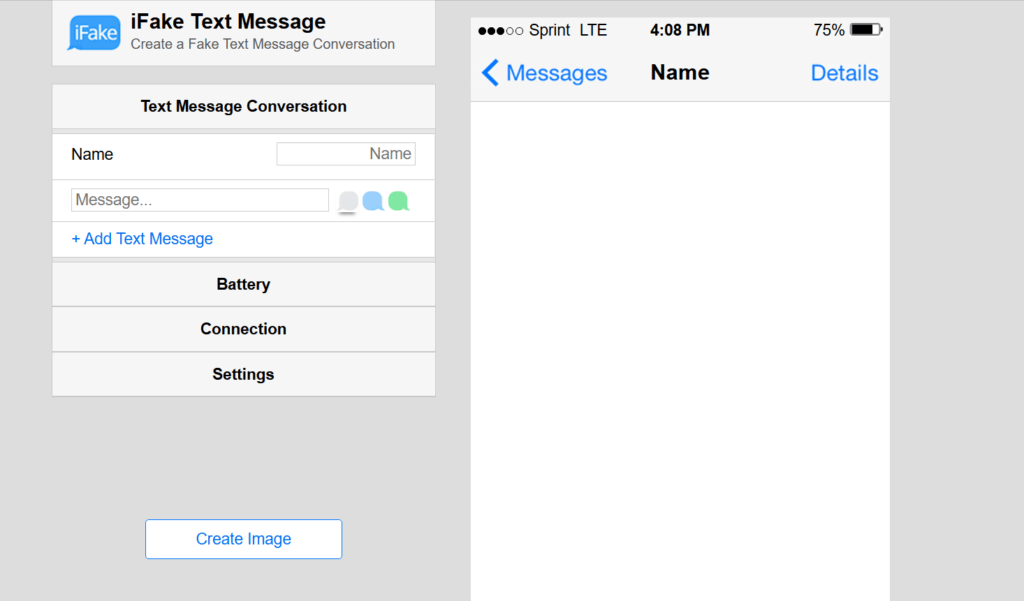Tap Details in phone preview
The height and width of the screenshot is (601, 1024).
coord(844,73)
